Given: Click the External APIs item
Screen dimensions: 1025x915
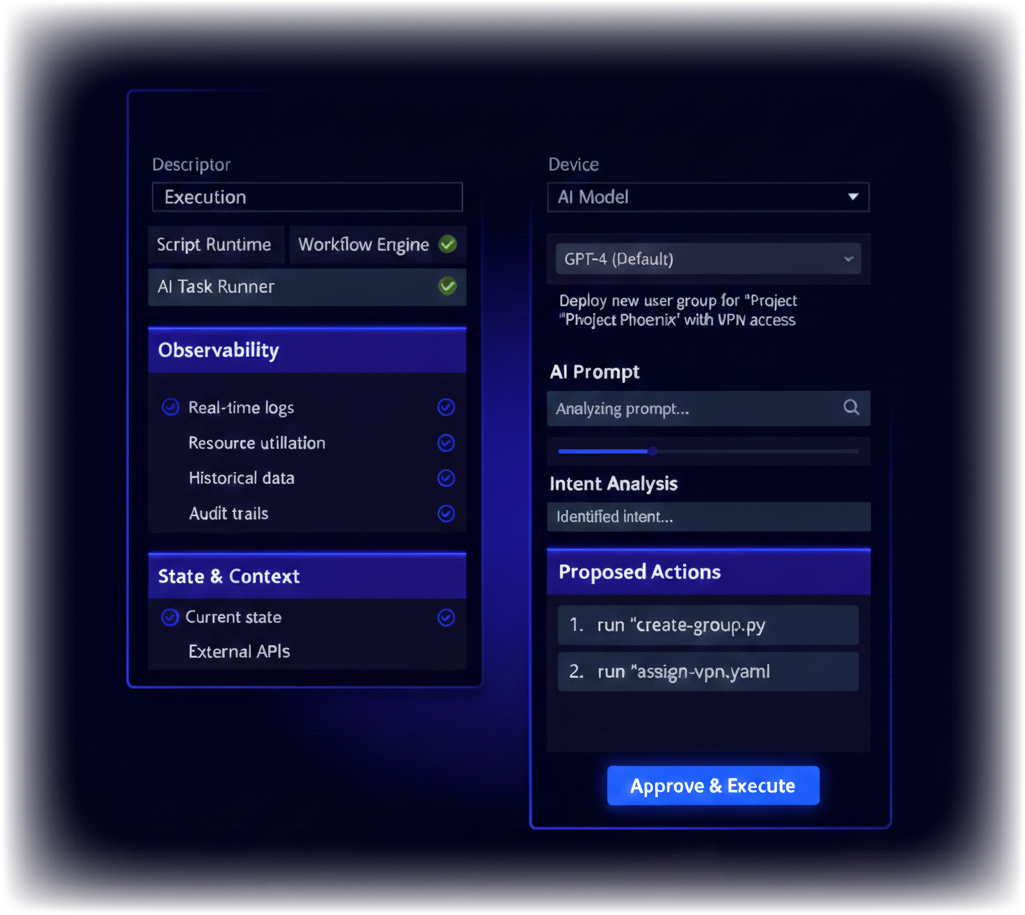Looking at the screenshot, I should [x=239, y=652].
